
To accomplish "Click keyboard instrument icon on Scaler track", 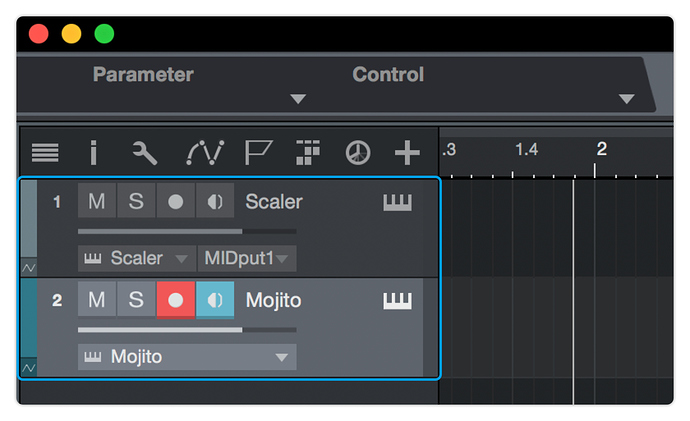I will pyautogui.click(x=397, y=202).
